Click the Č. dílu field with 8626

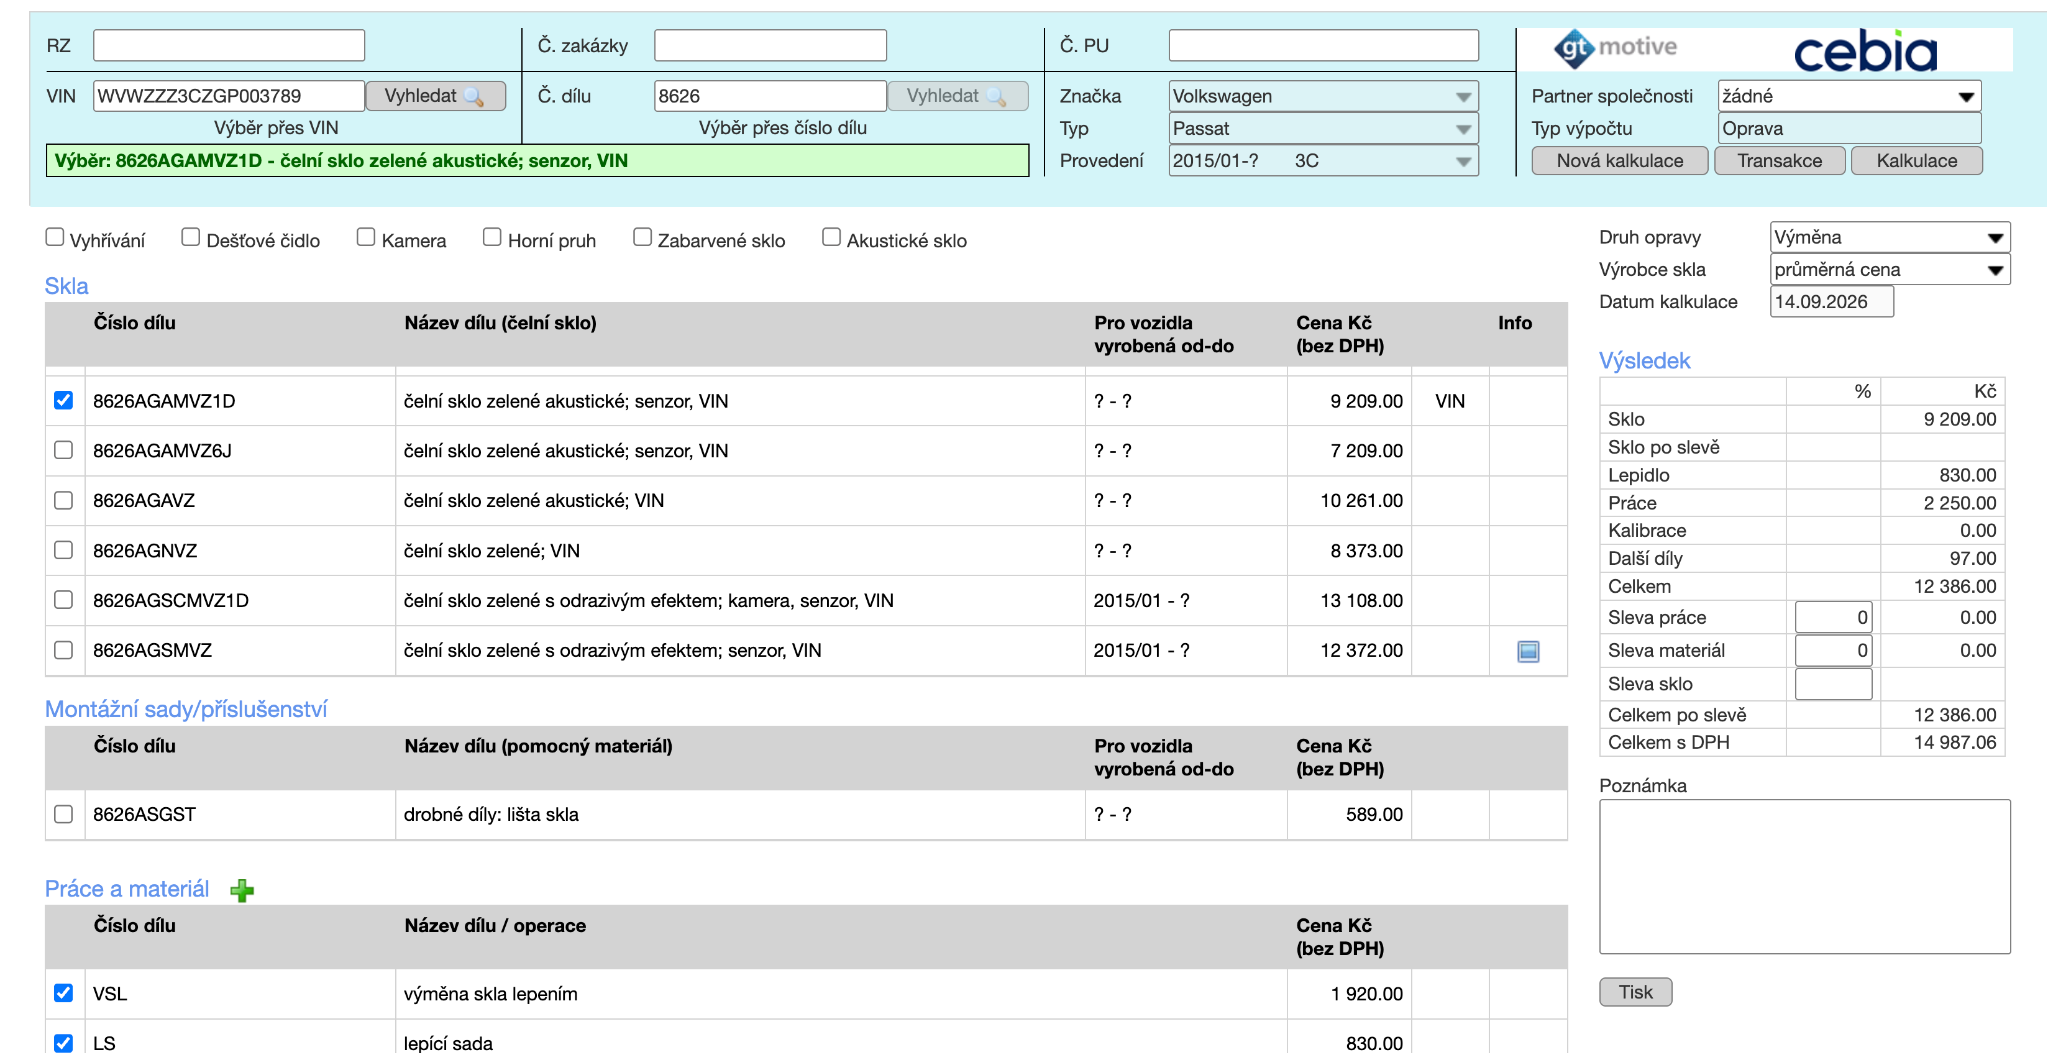tap(770, 96)
